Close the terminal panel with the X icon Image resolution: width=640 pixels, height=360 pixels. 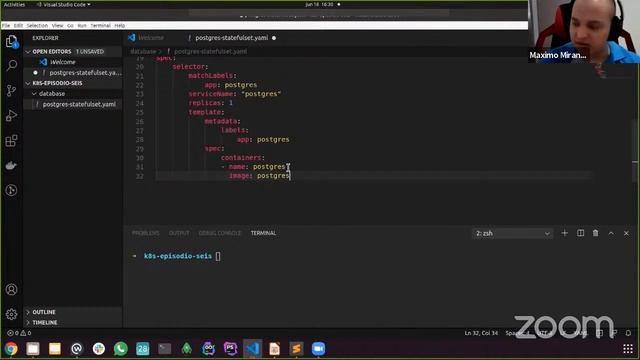pyautogui.click(x=626, y=233)
